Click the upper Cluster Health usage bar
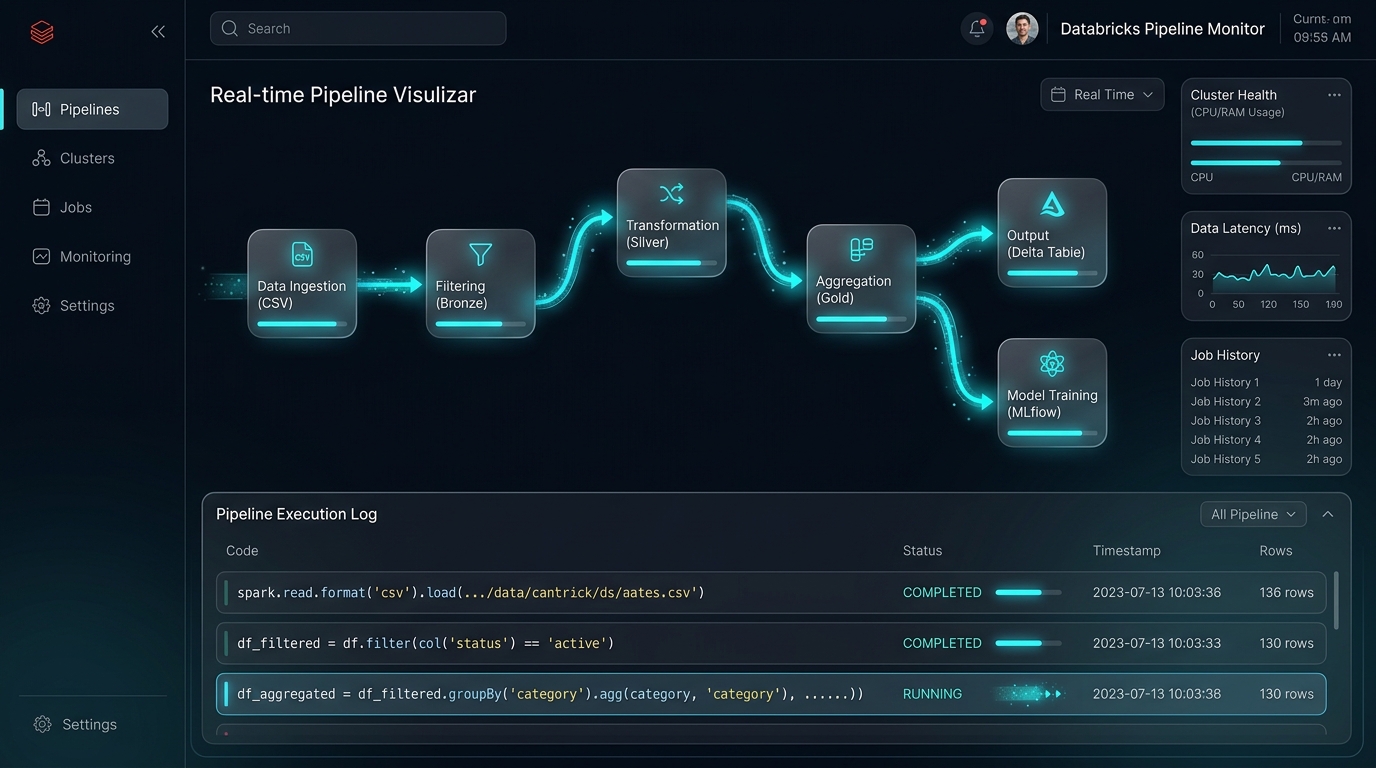 coord(1266,143)
